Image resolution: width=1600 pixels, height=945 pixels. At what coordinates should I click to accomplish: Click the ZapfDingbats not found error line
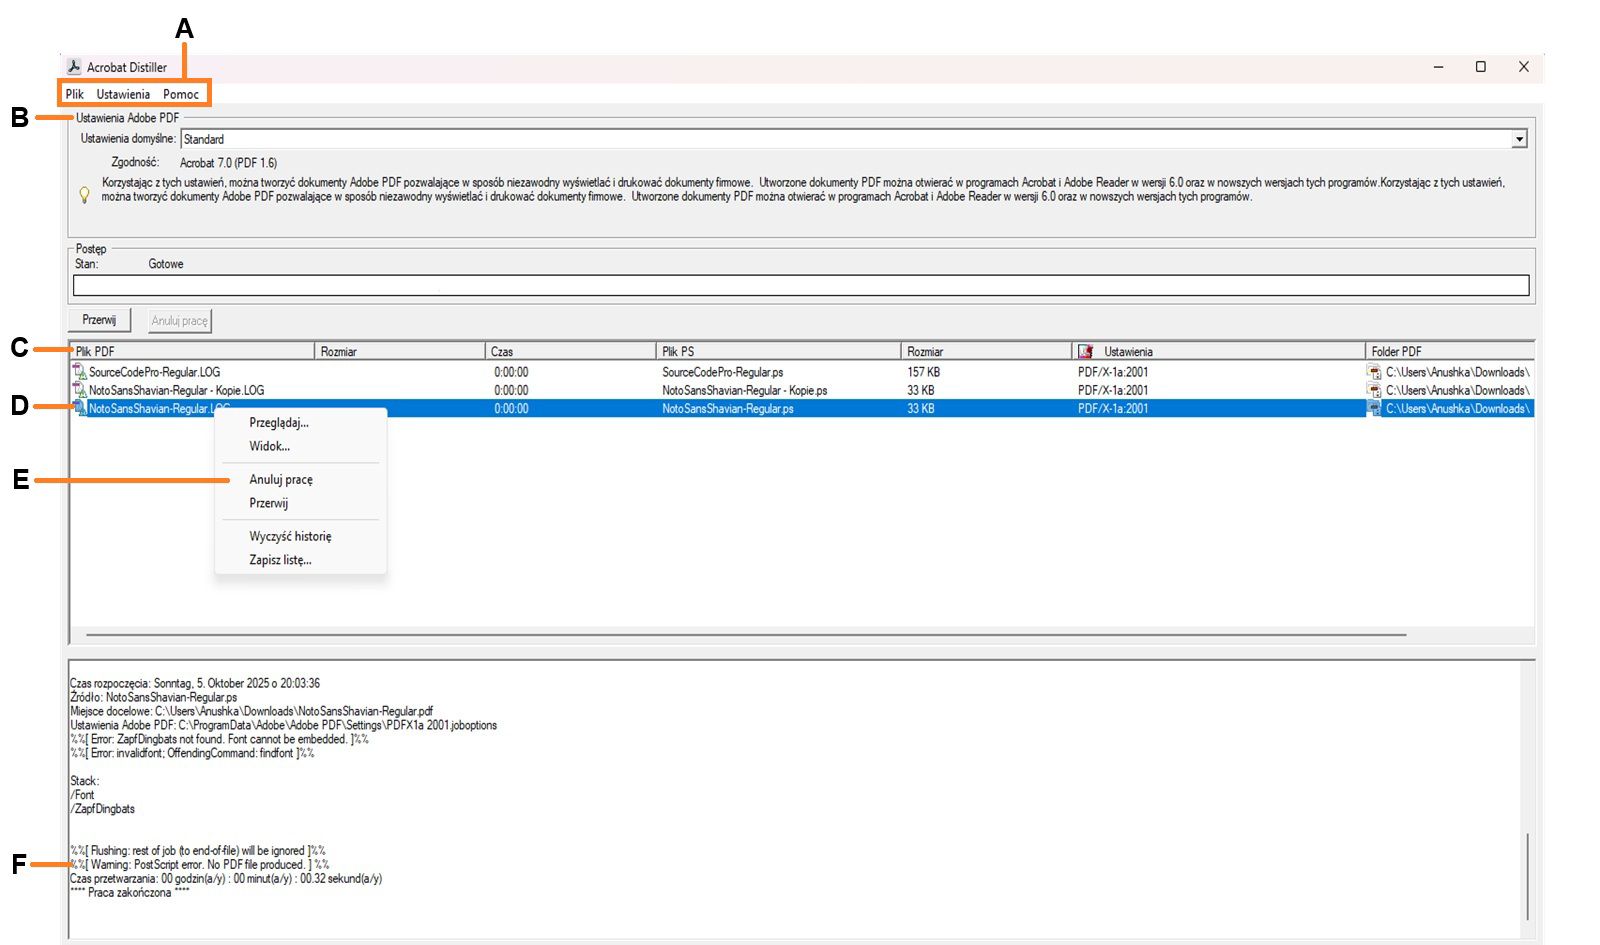pos(219,739)
